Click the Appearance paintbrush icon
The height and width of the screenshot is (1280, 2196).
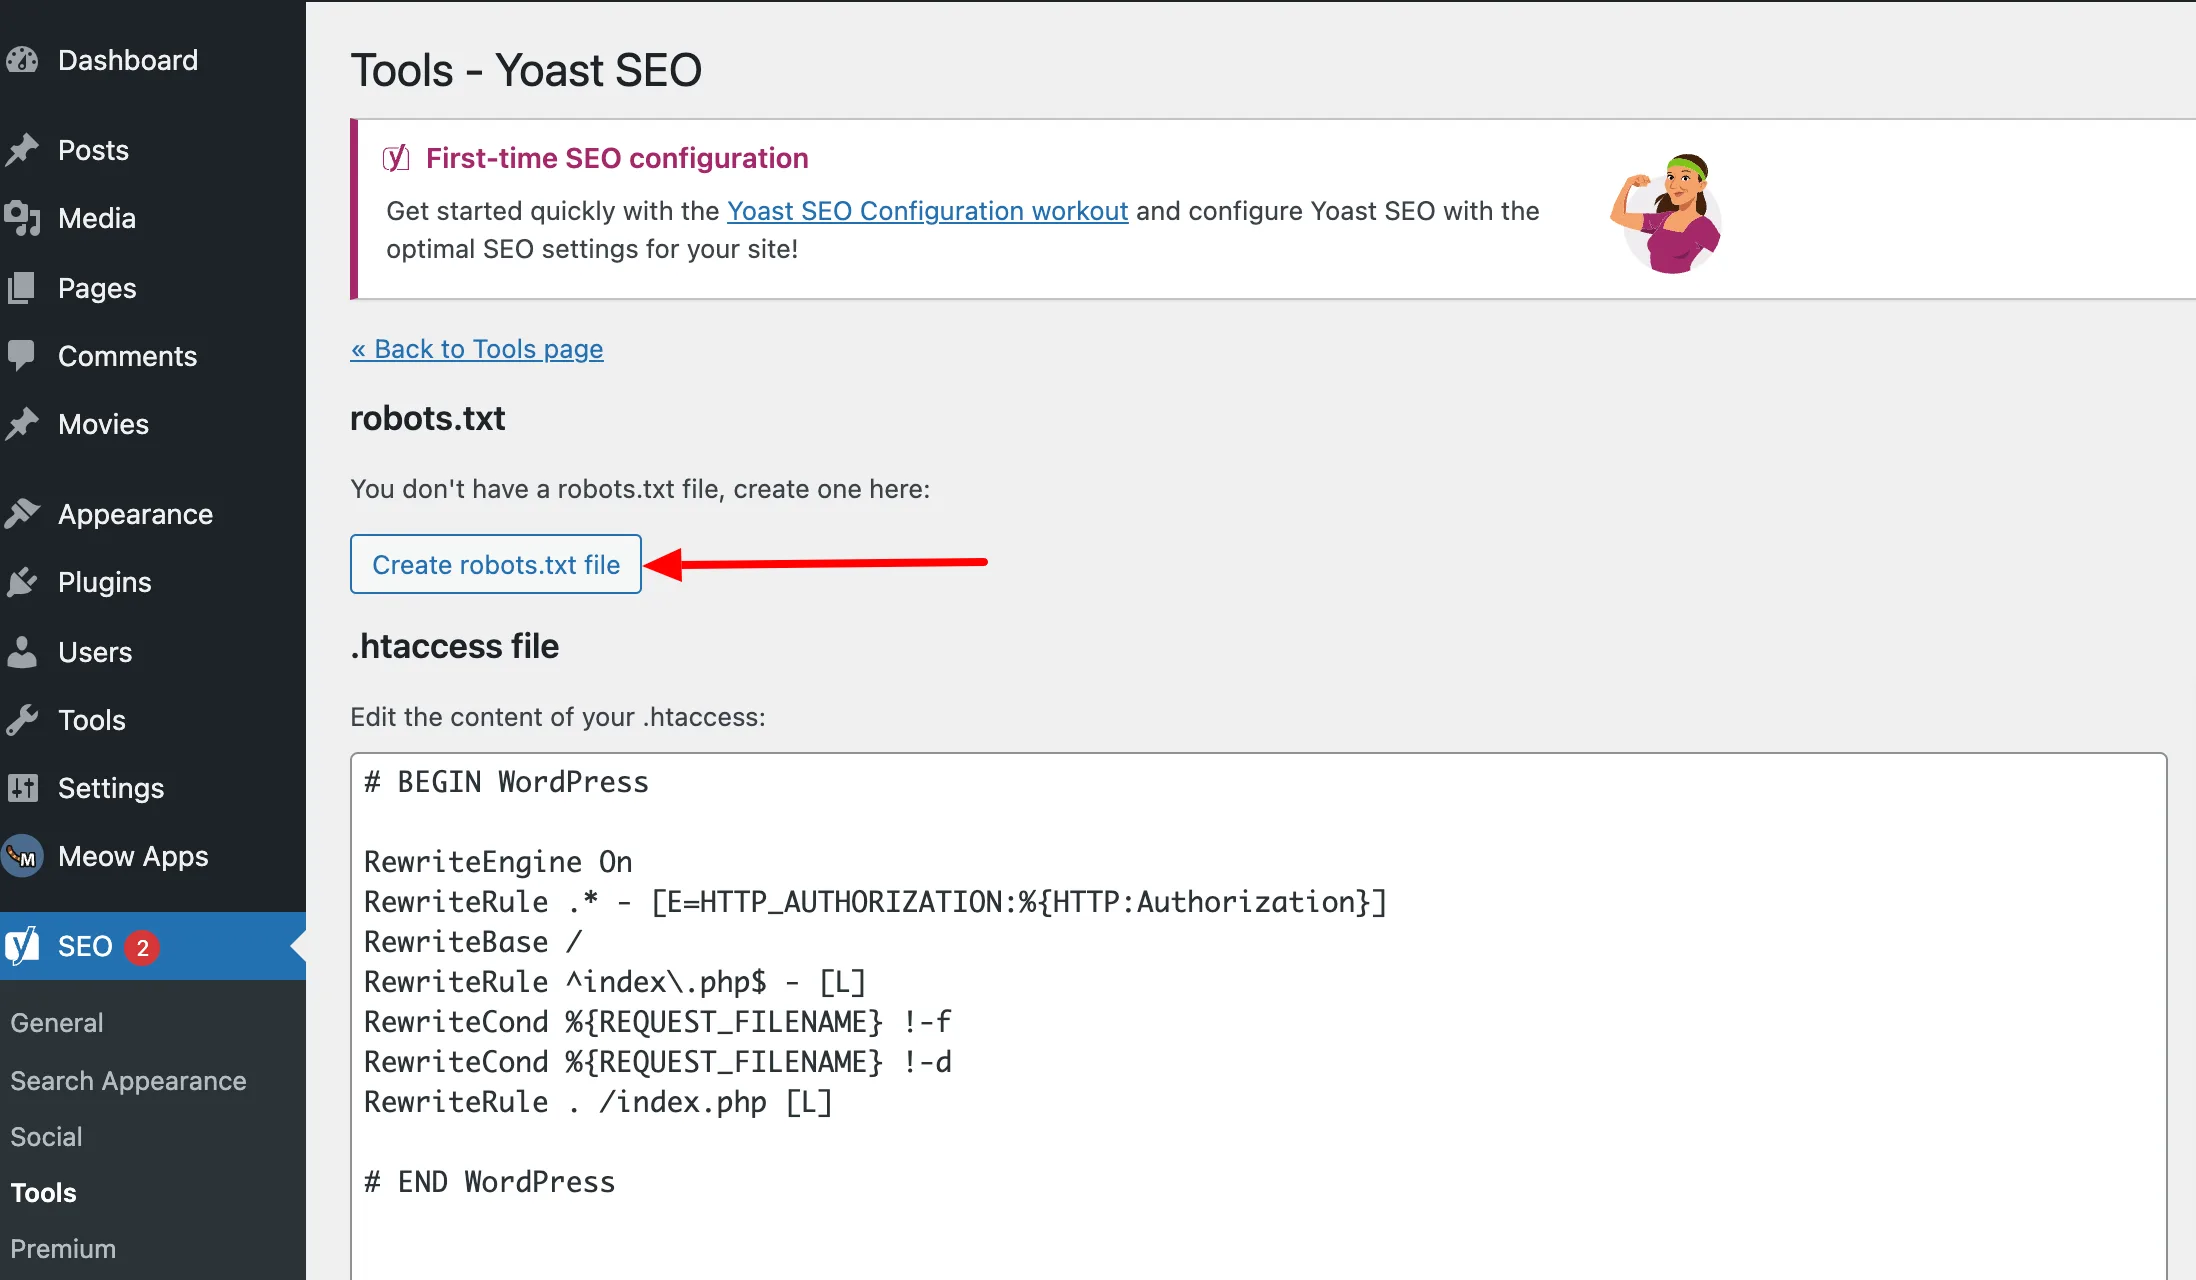[x=22, y=514]
